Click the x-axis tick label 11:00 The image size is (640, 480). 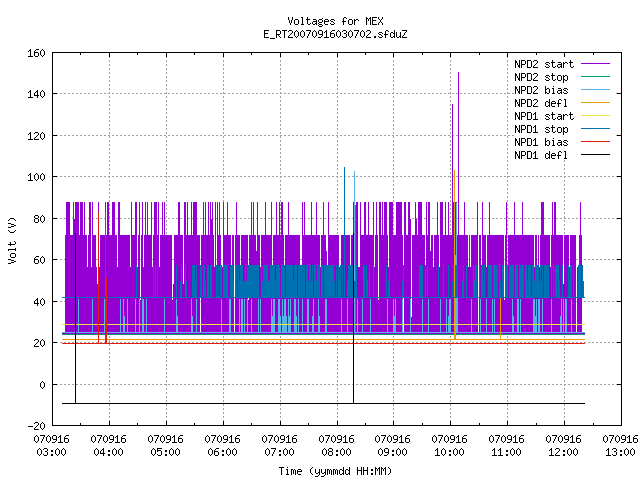coord(507,452)
